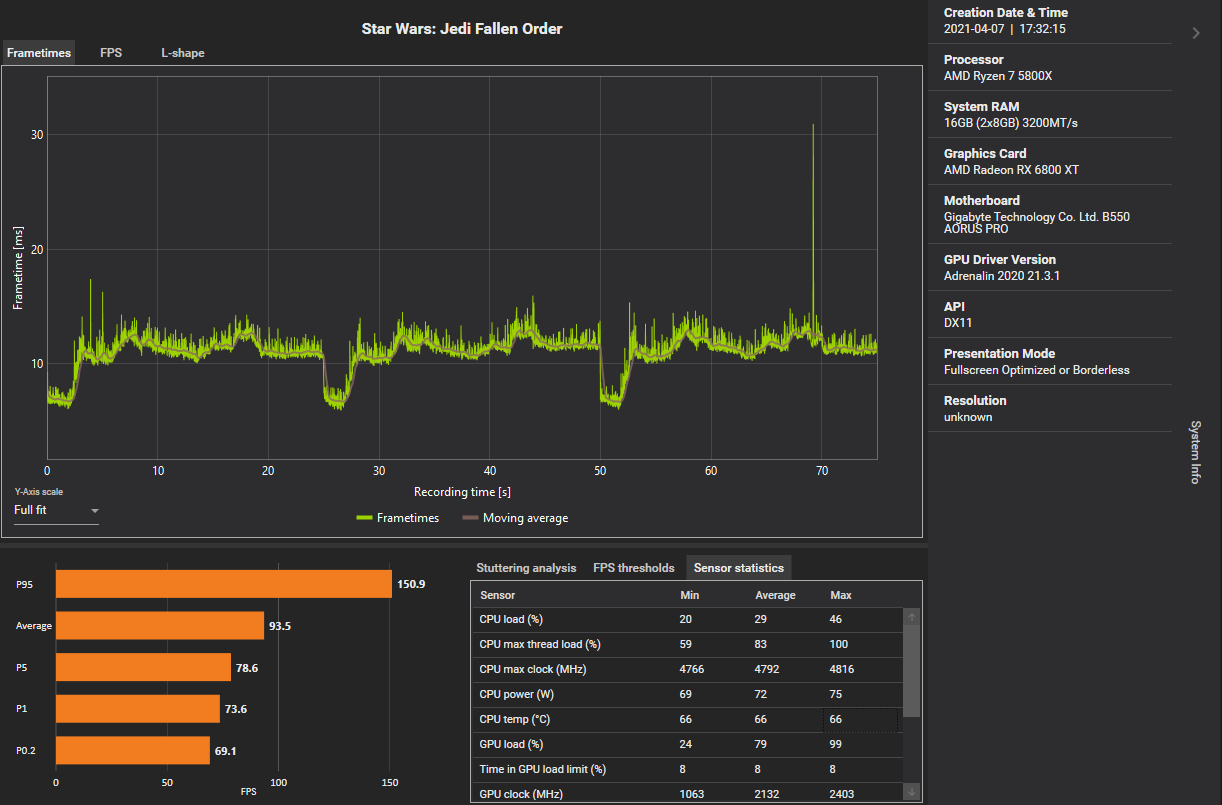Viewport: 1222px width, 805px height.
Task: Click the 150.9 P95 value label
Action: point(412,584)
